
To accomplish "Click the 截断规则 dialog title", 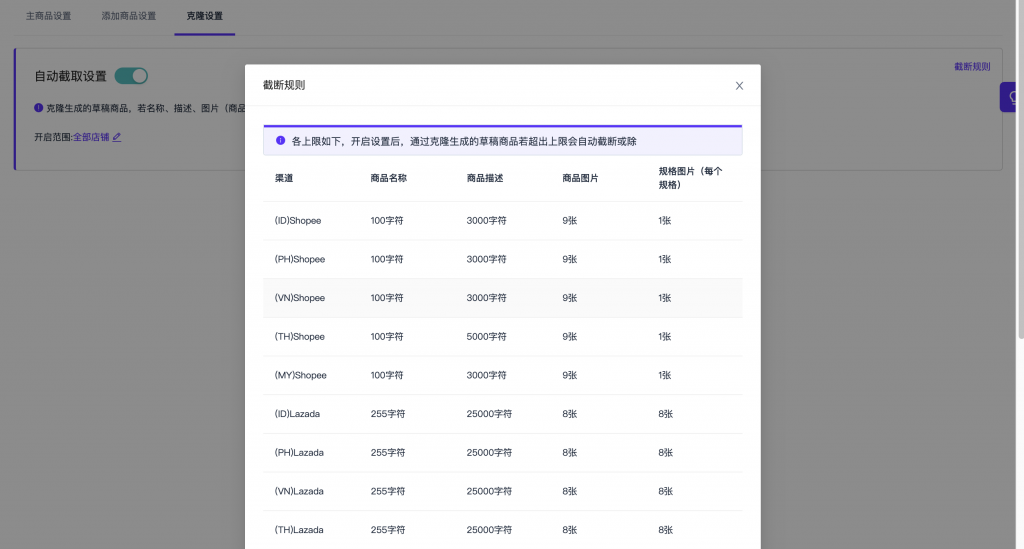I will pos(284,85).
